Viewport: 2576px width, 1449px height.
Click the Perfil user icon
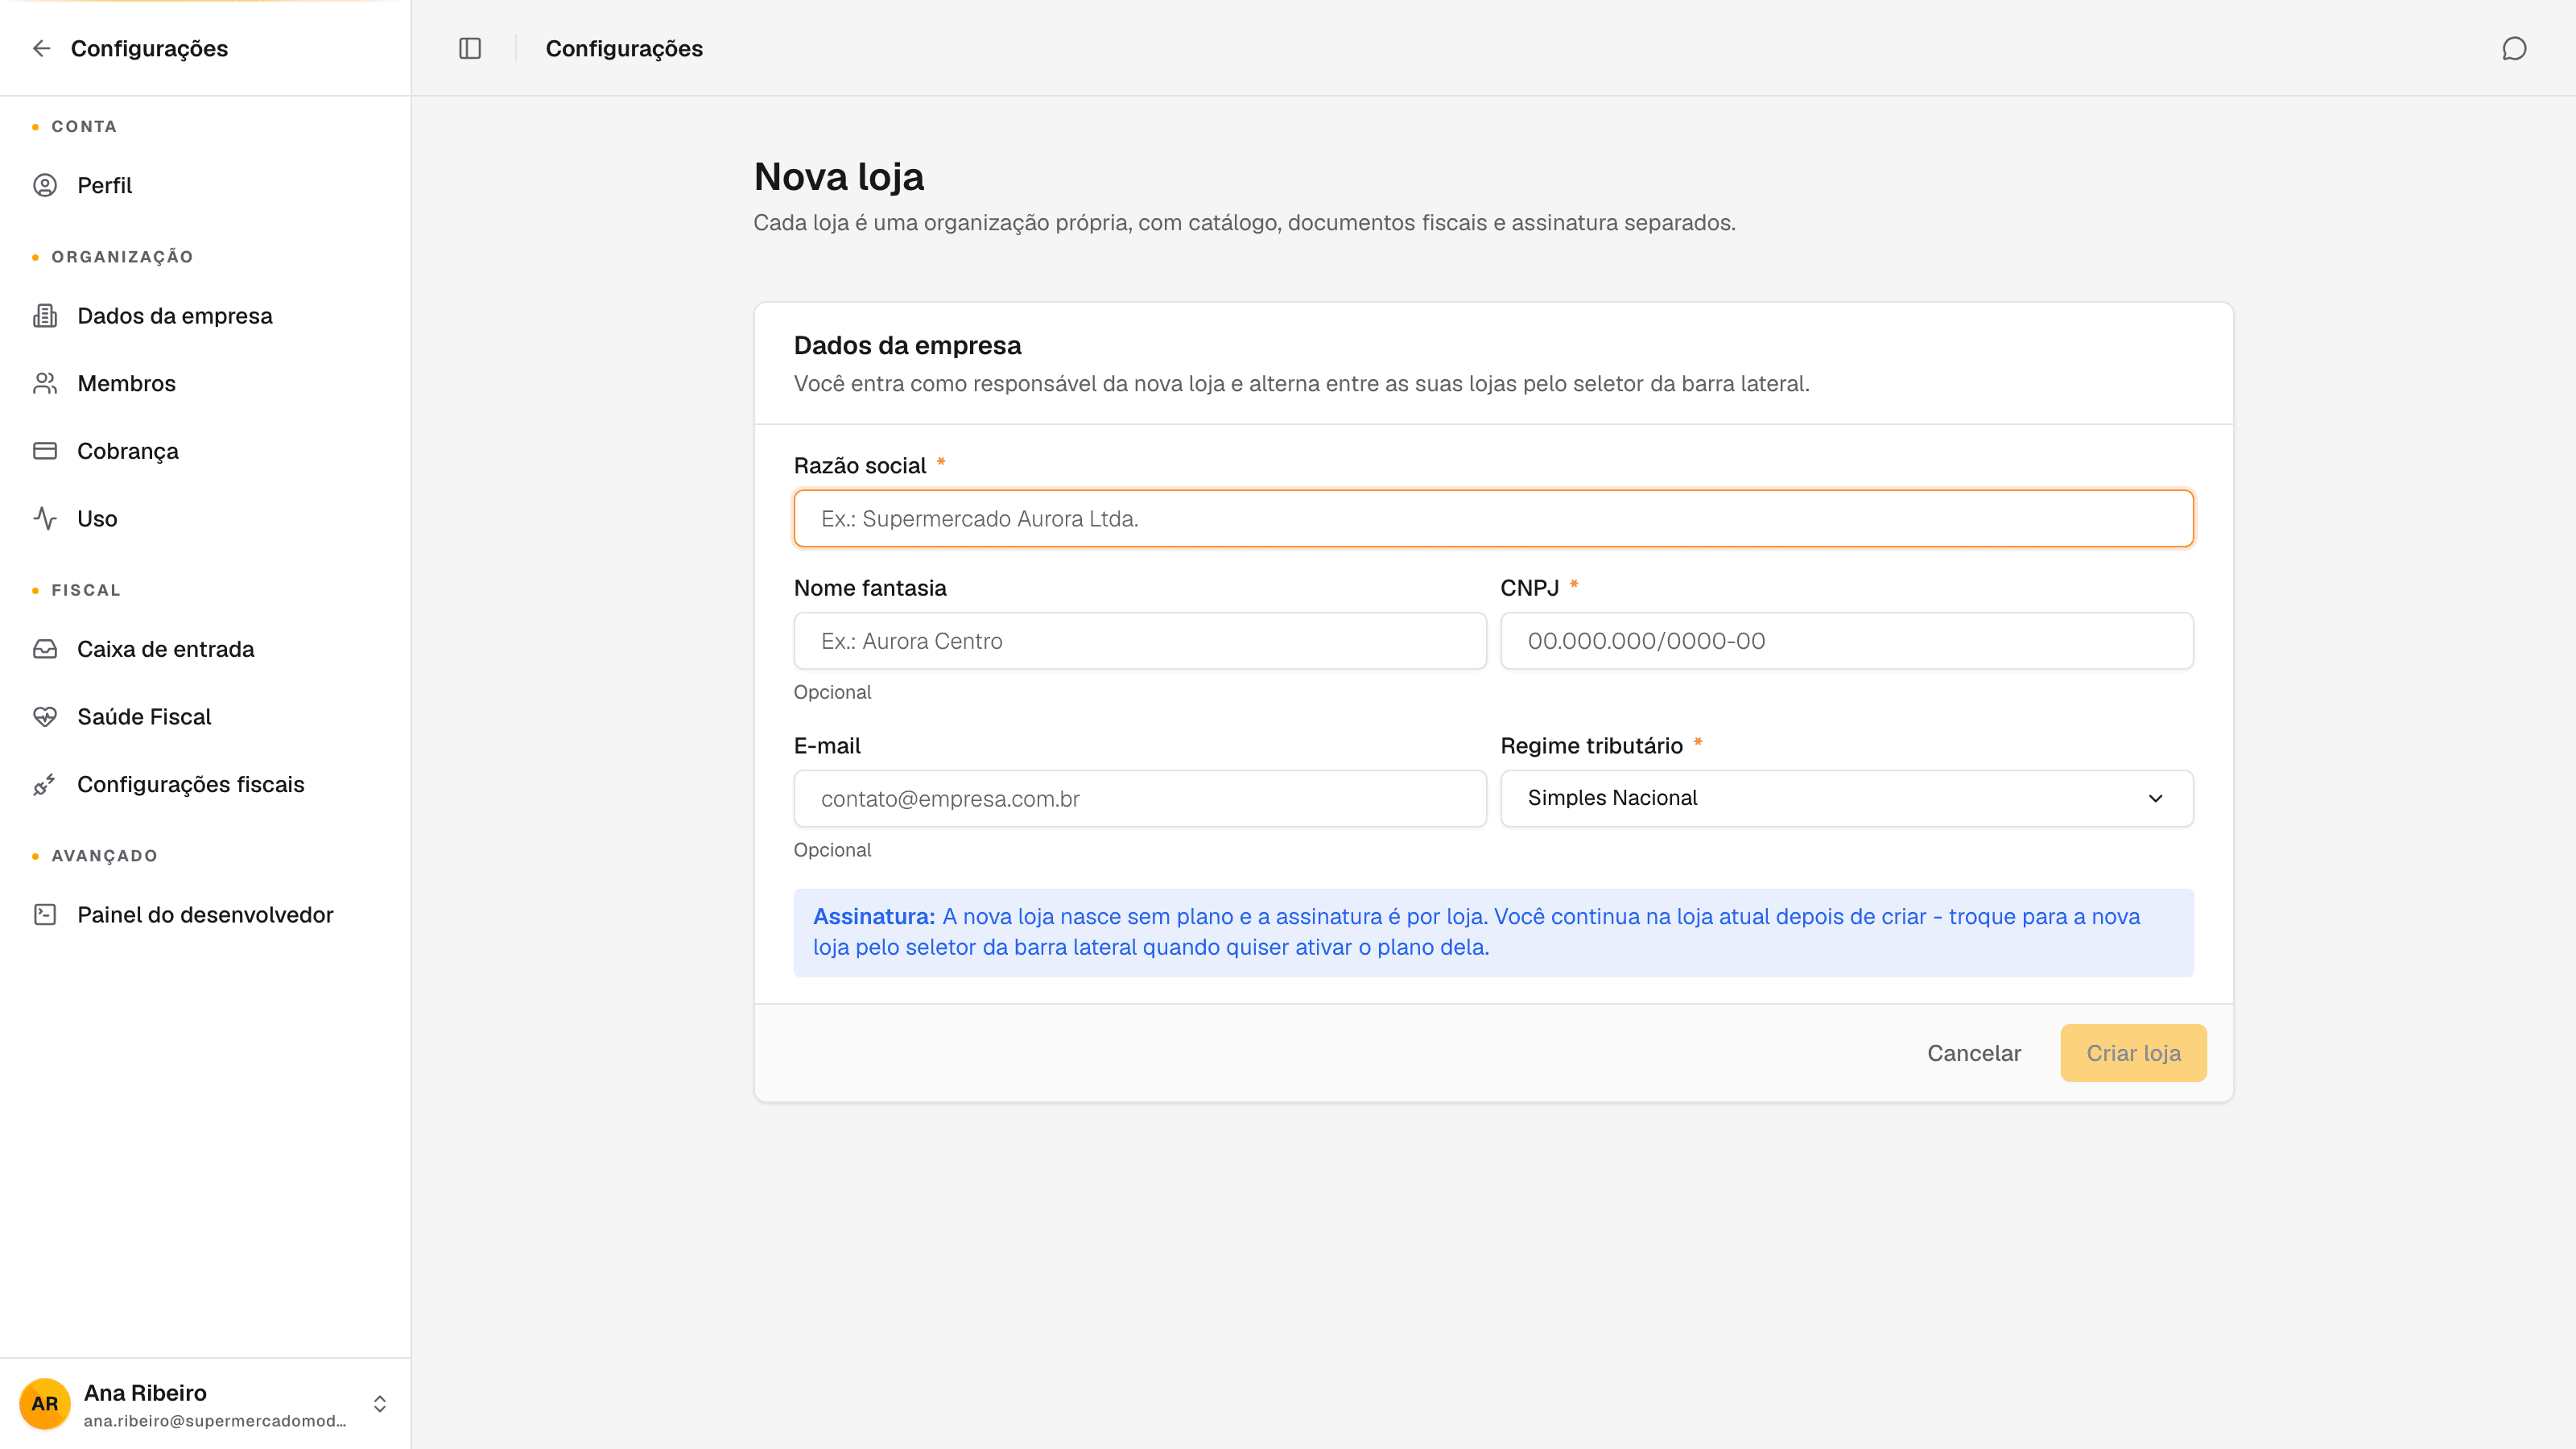click(45, 185)
